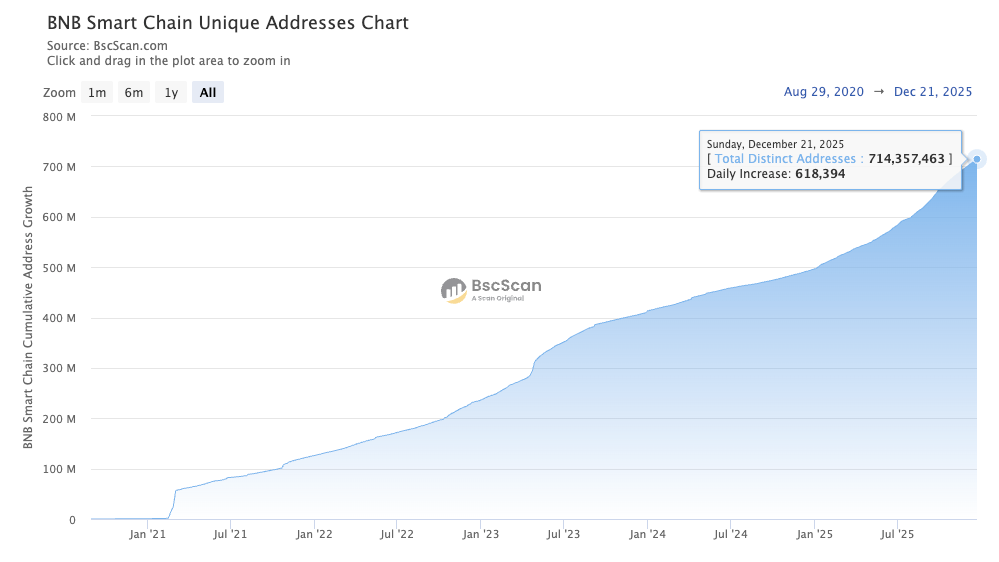Click the drag-to-zoom instruction text
Viewport: 999px width, 562px height.
pyautogui.click(x=168, y=61)
